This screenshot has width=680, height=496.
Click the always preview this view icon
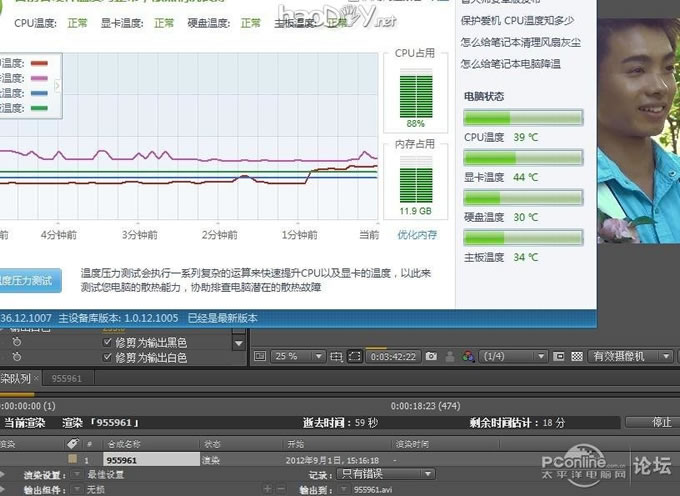(x=258, y=356)
